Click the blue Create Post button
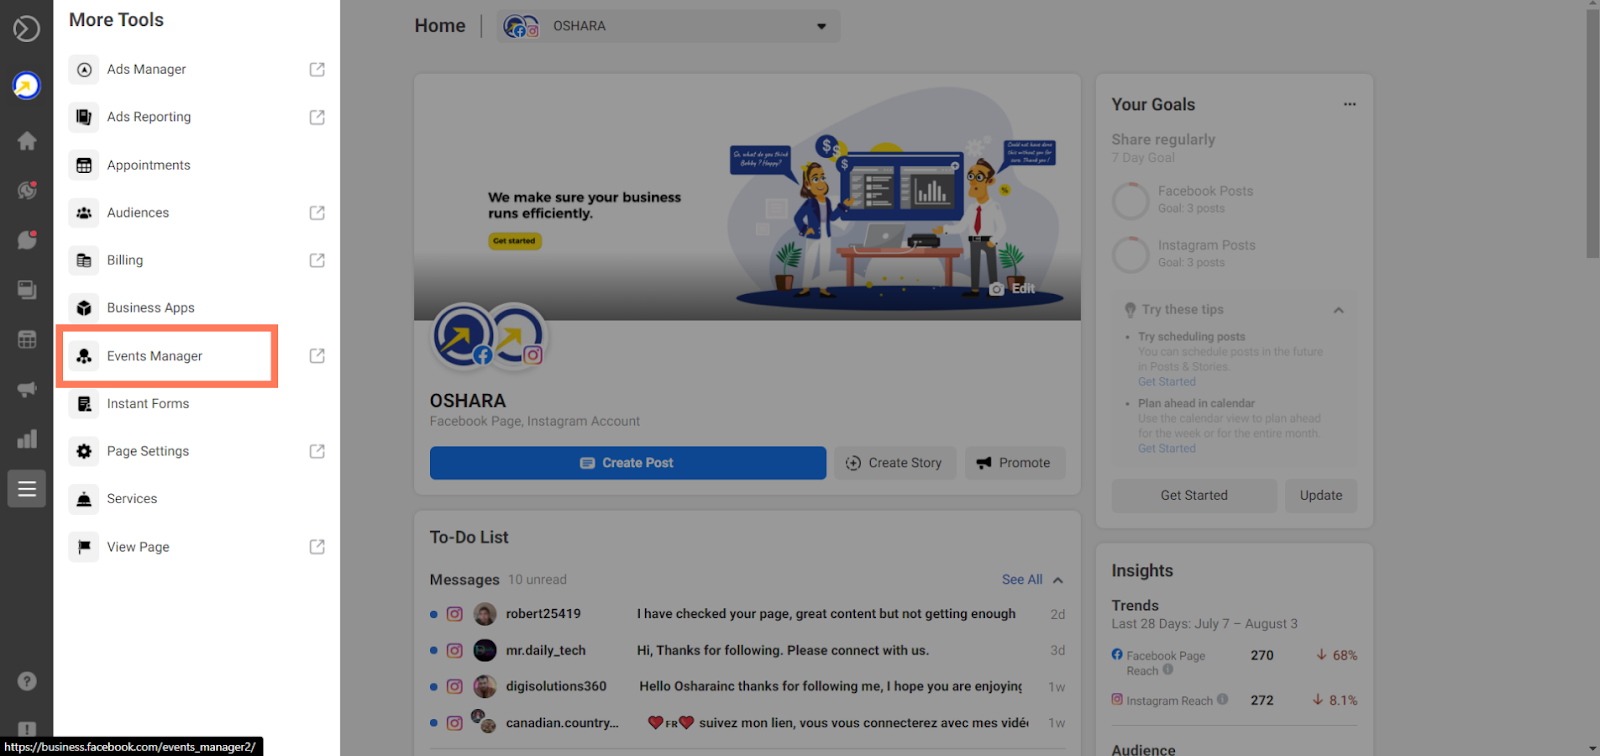Screen dimensions: 1600x756 pyautogui.click(x=627, y=463)
